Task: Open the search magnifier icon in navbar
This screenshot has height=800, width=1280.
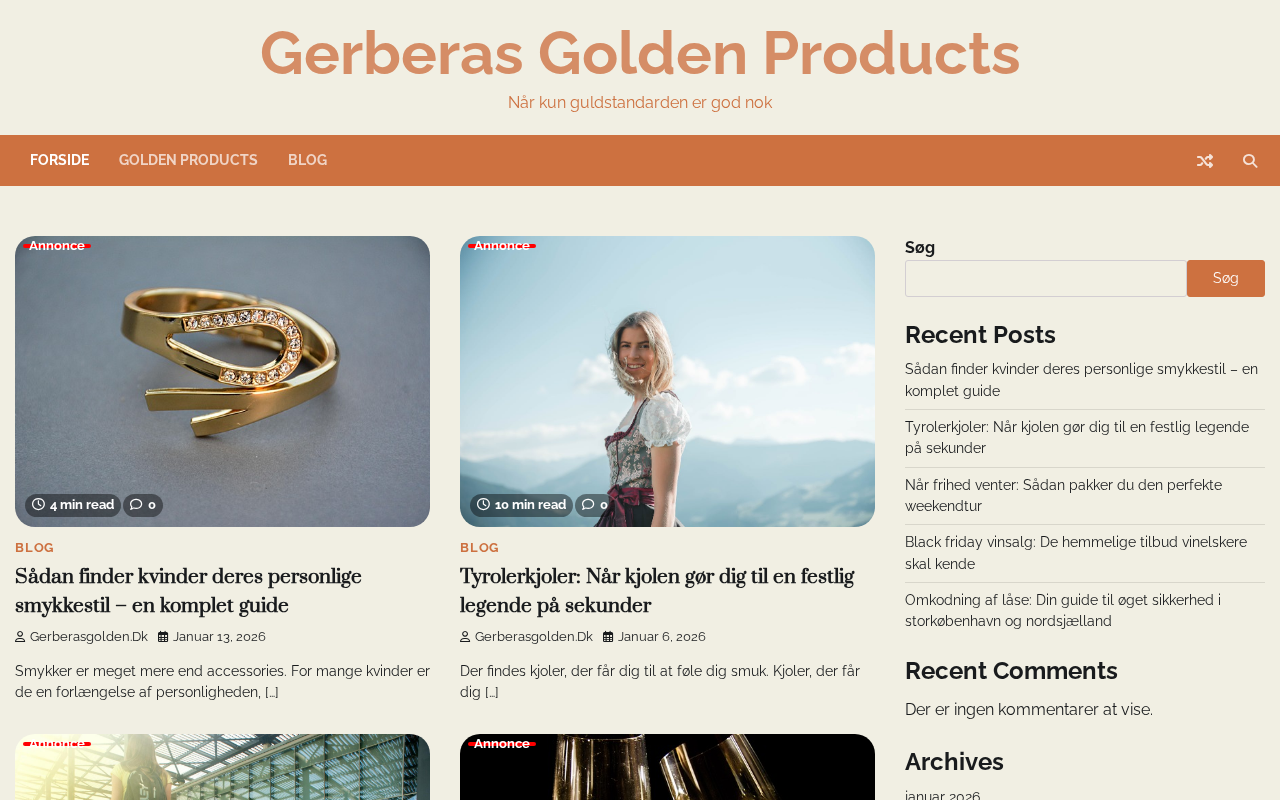Action: pyautogui.click(x=1250, y=161)
